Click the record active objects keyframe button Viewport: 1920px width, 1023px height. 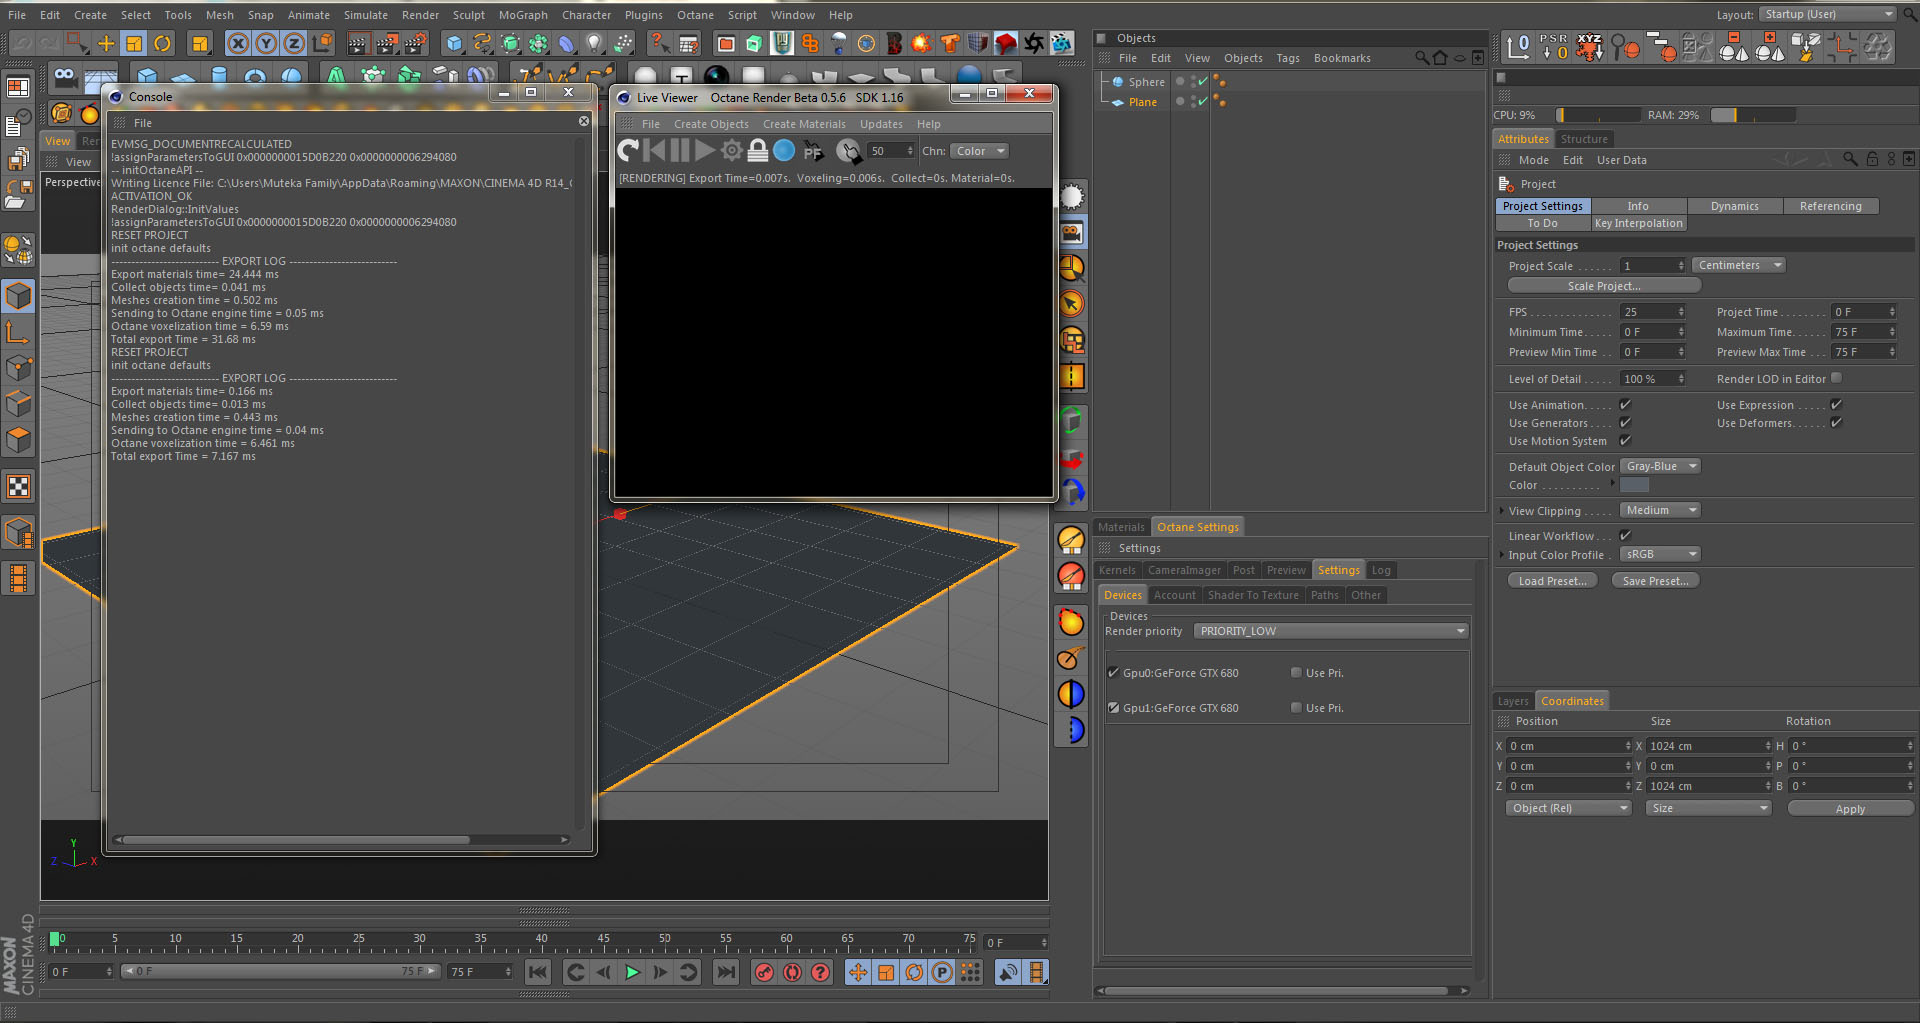point(764,972)
